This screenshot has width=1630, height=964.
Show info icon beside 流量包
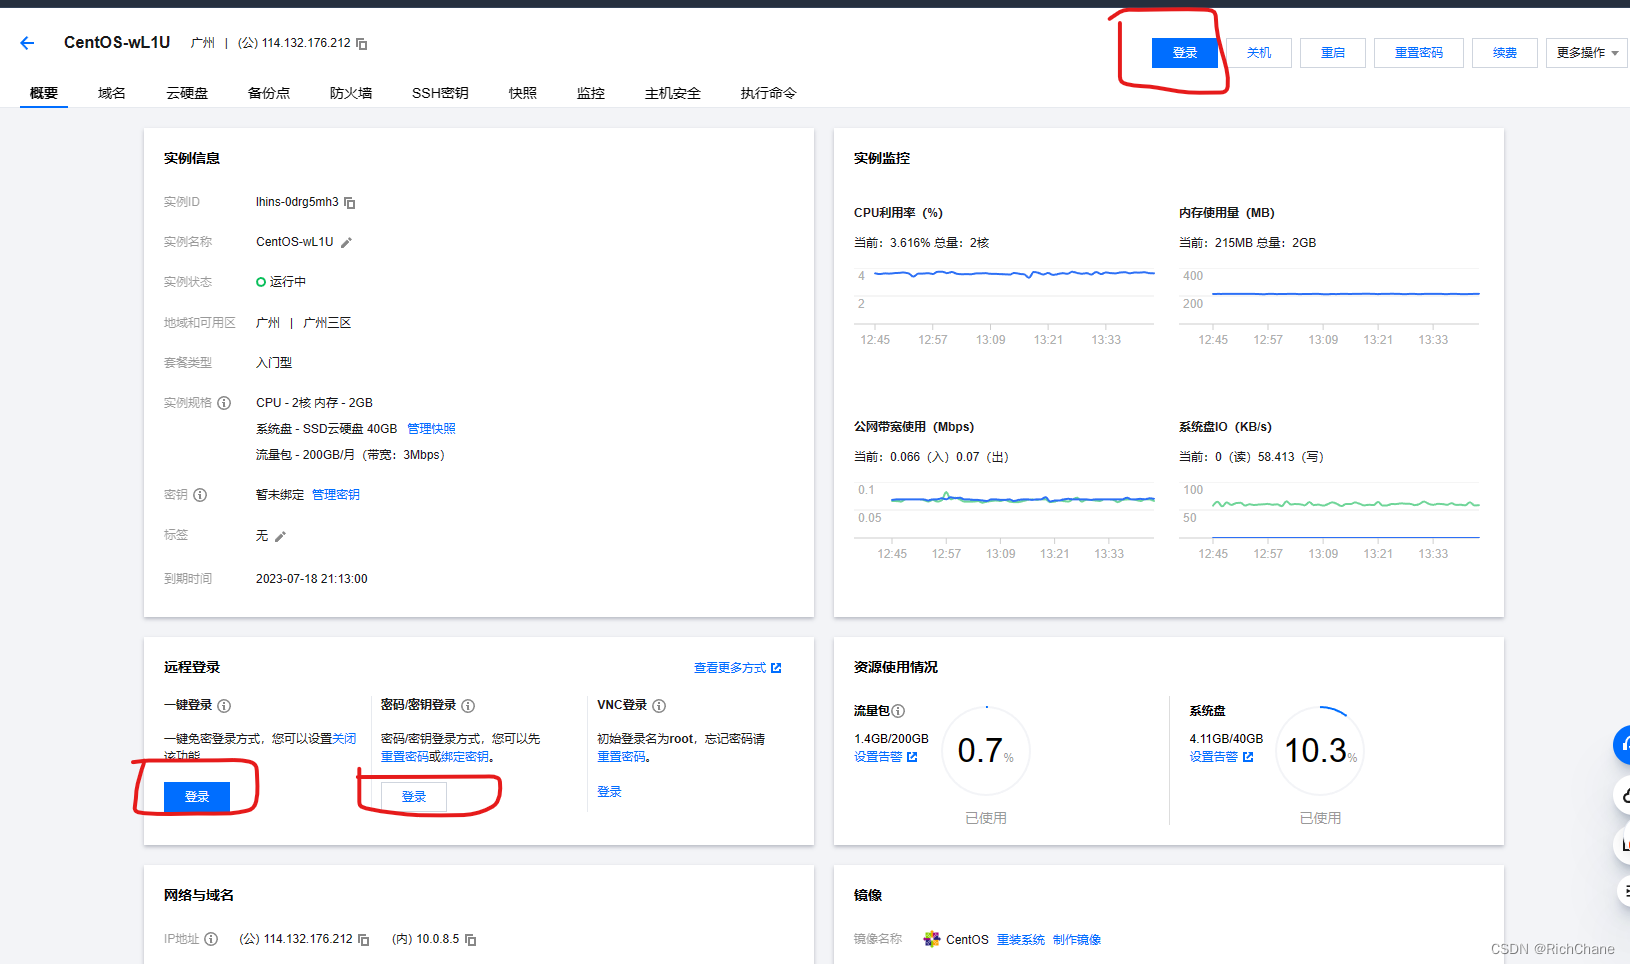click(898, 711)
